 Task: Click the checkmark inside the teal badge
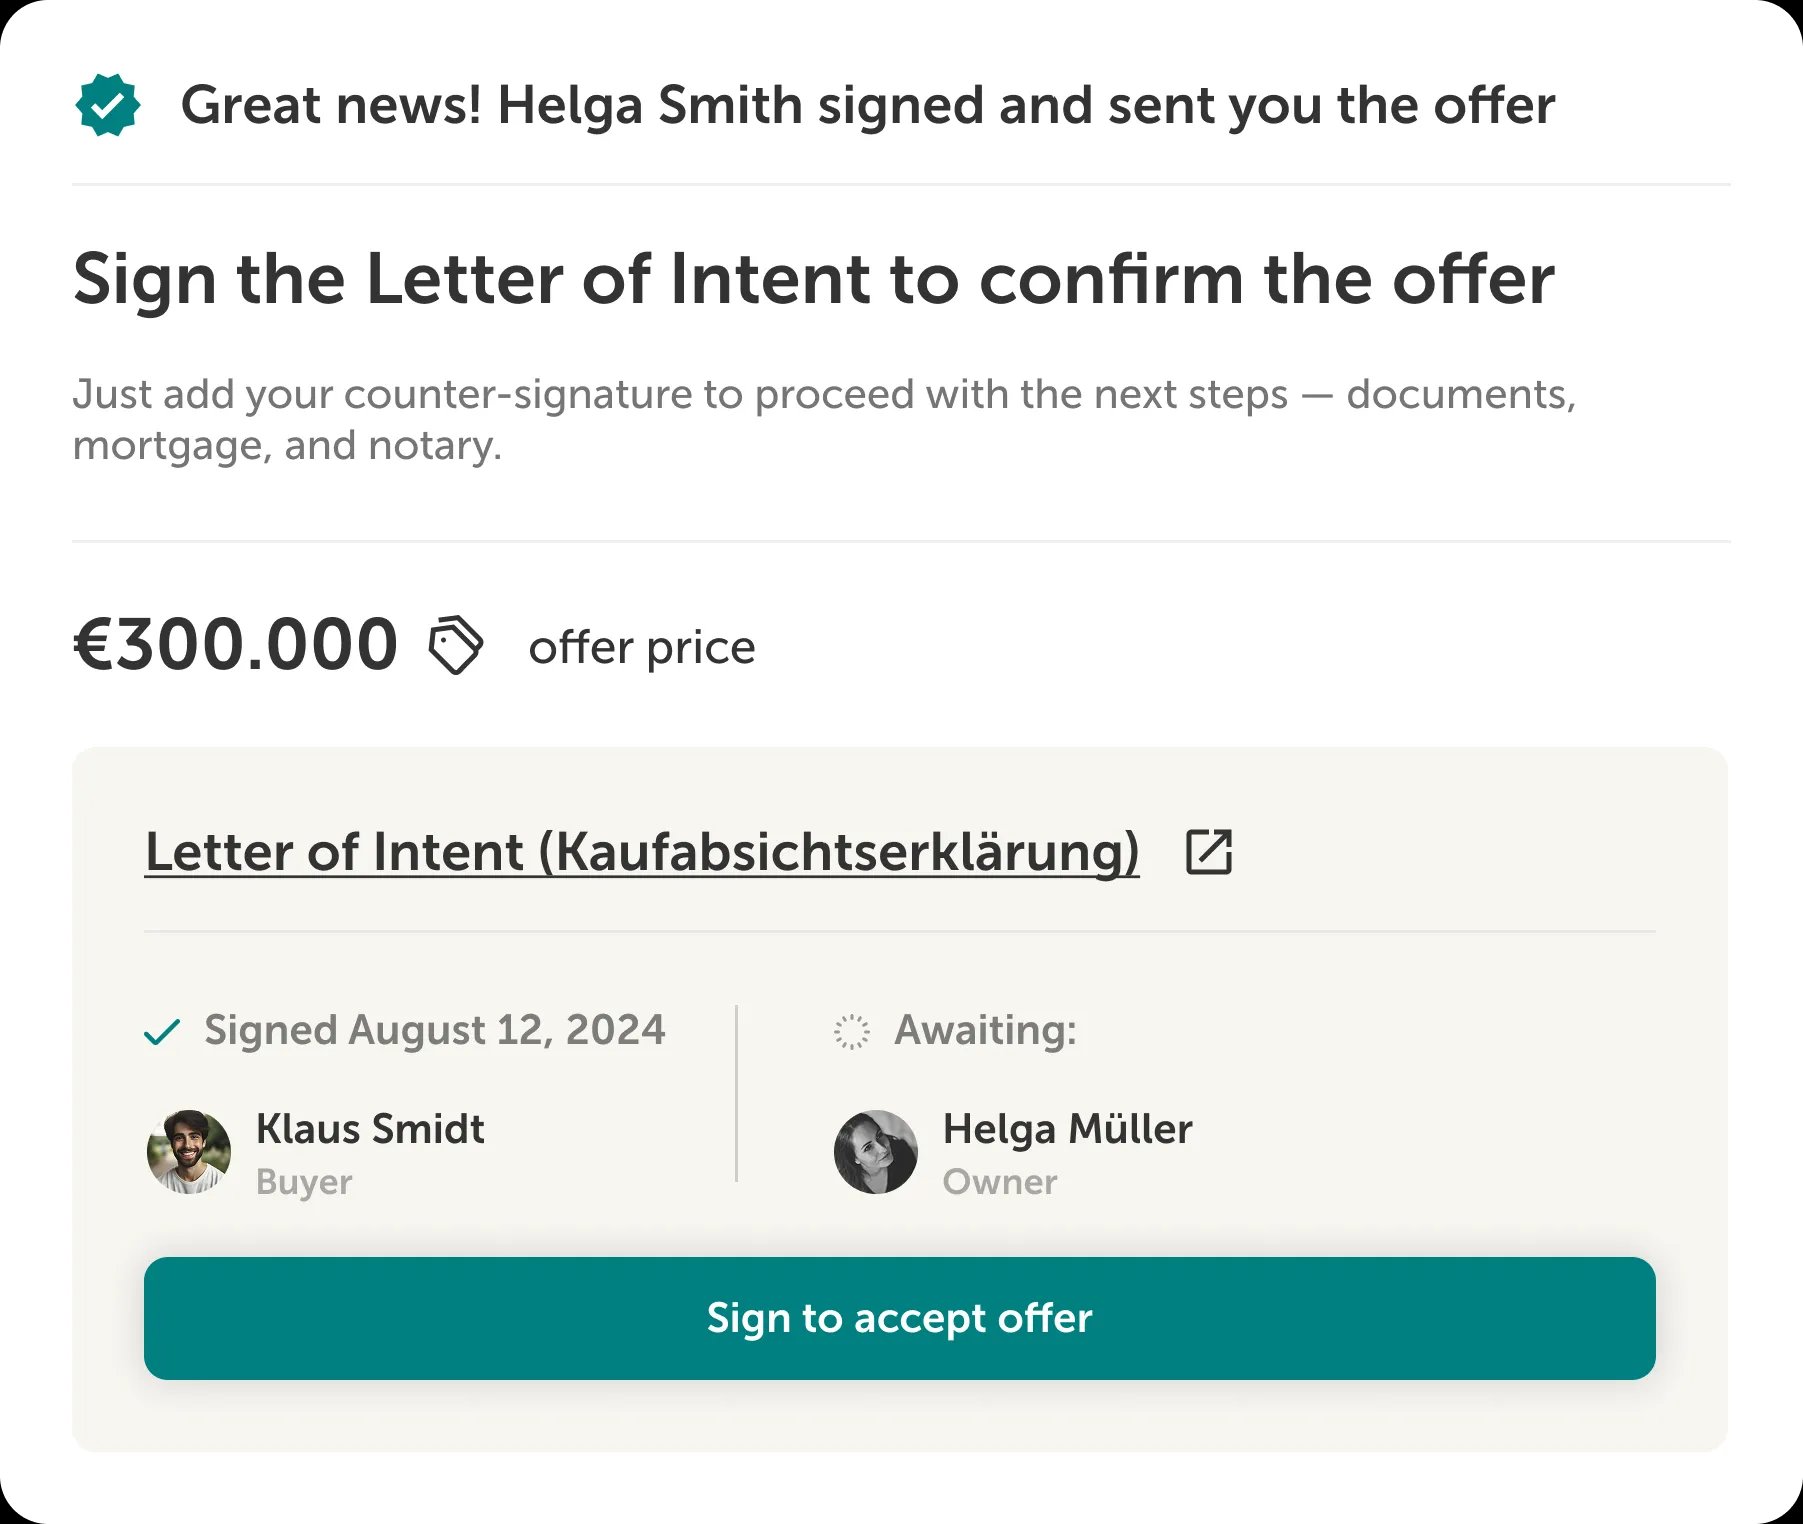pyautogui.click(x=110, y=104)
